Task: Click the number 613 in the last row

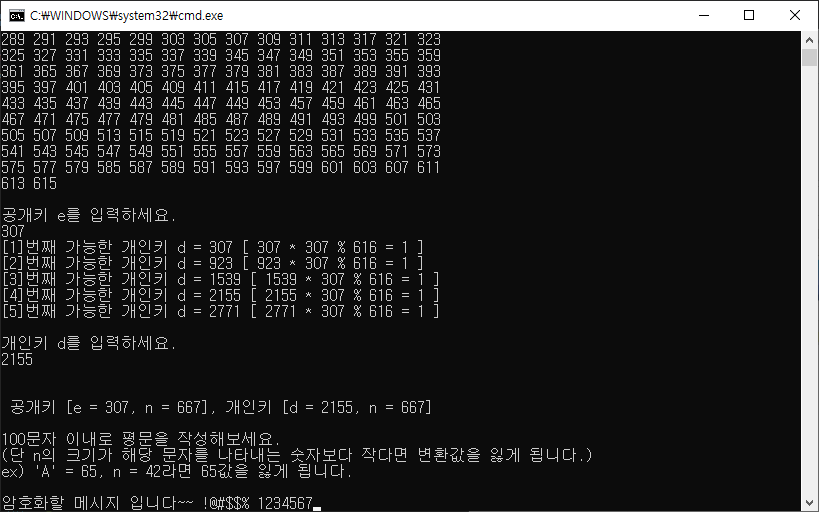Action: [13, 183]
